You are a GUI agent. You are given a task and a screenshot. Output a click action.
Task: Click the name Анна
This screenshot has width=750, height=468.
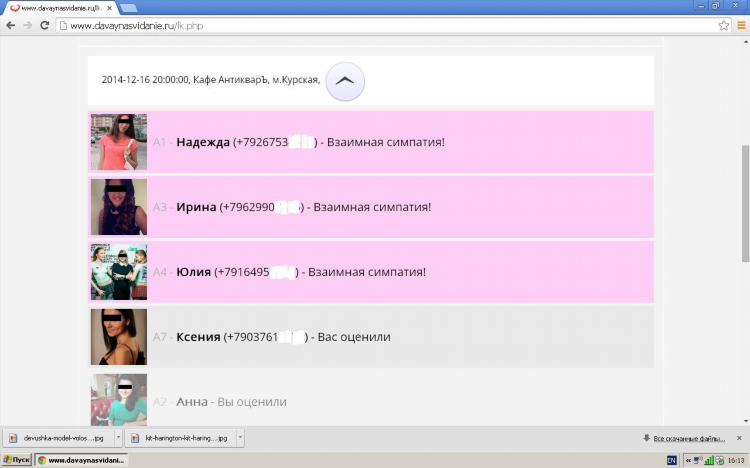click(x=192, y=402)
